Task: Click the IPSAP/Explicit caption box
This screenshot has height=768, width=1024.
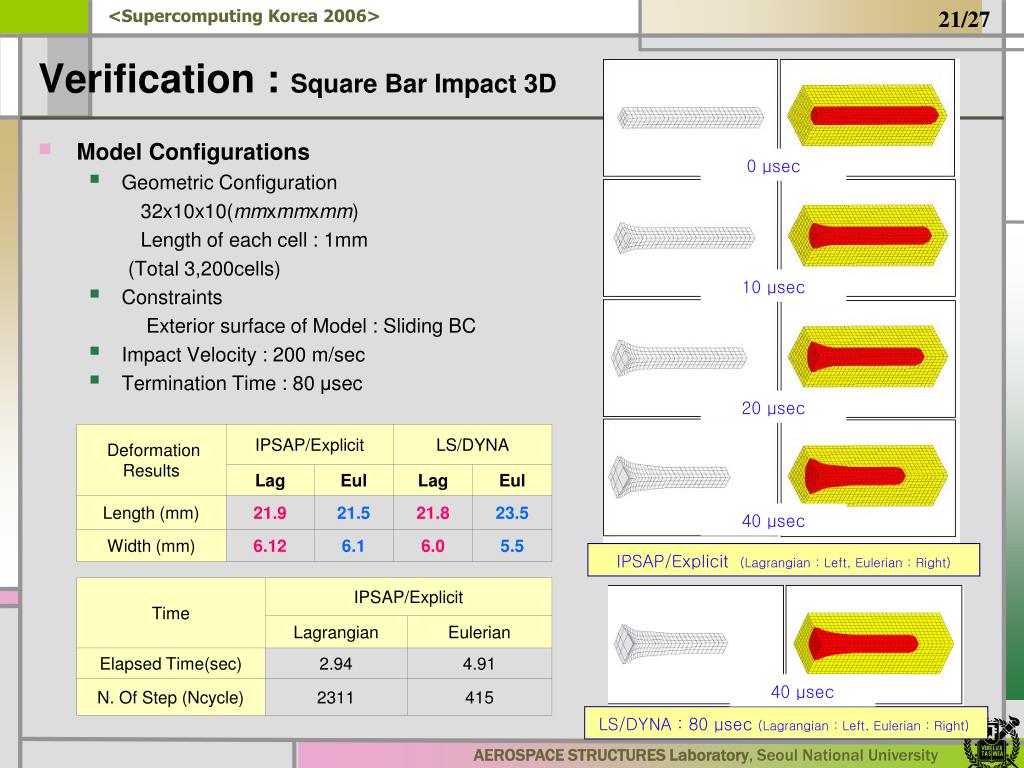Action: pyautogui.click(x=783, y=560)
